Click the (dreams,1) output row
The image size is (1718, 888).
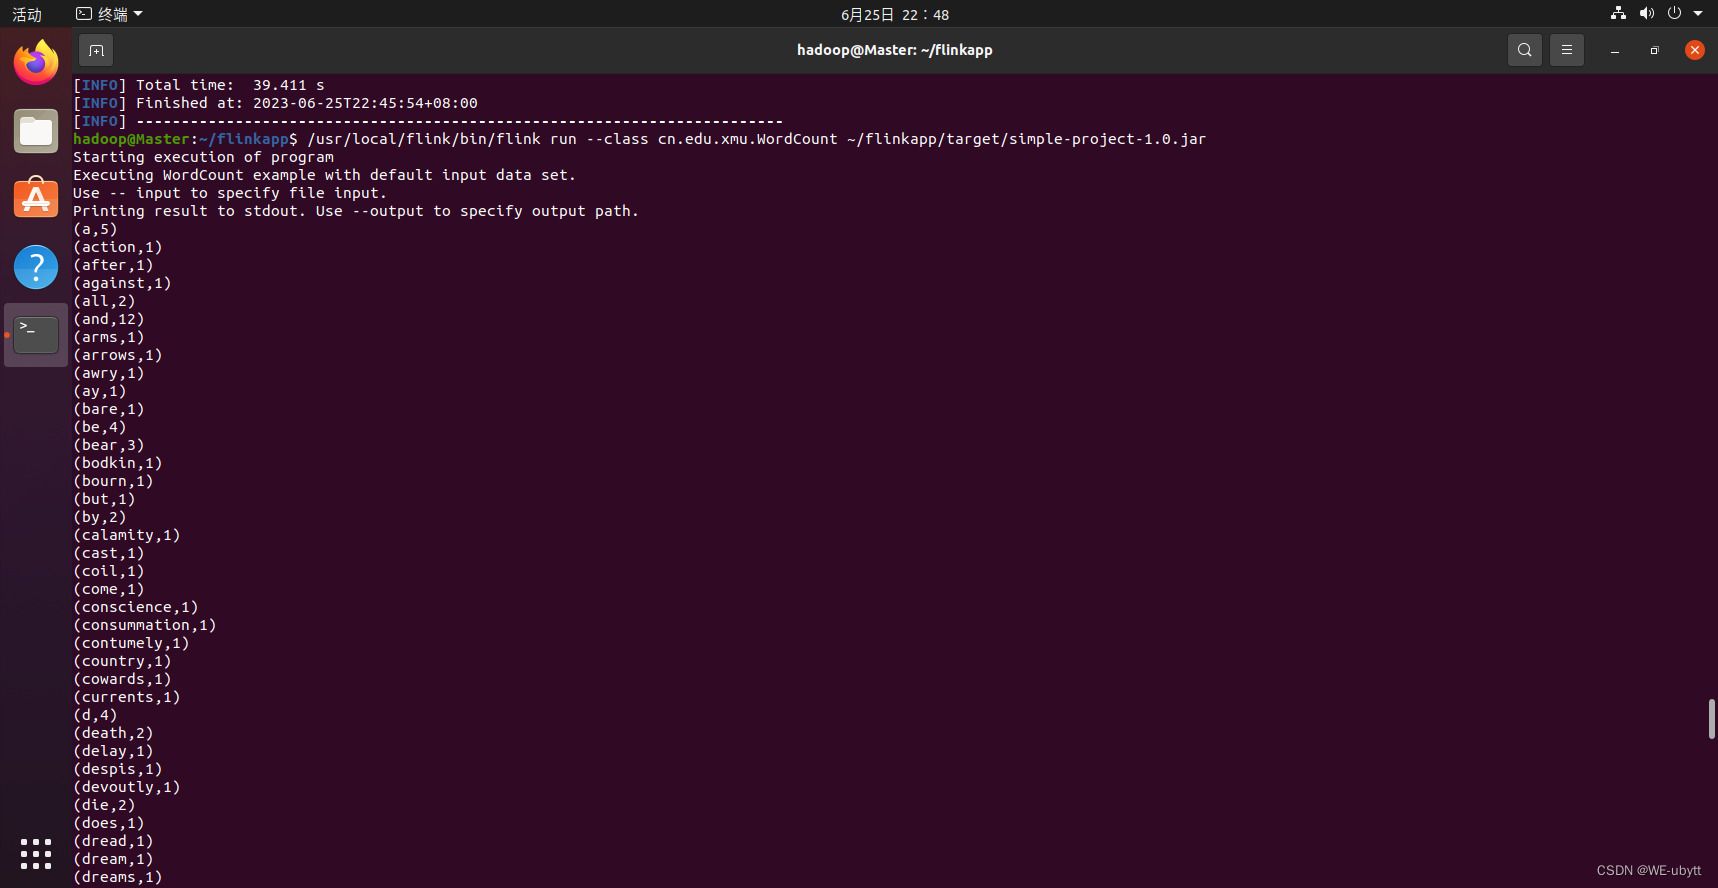click(118, 877)
